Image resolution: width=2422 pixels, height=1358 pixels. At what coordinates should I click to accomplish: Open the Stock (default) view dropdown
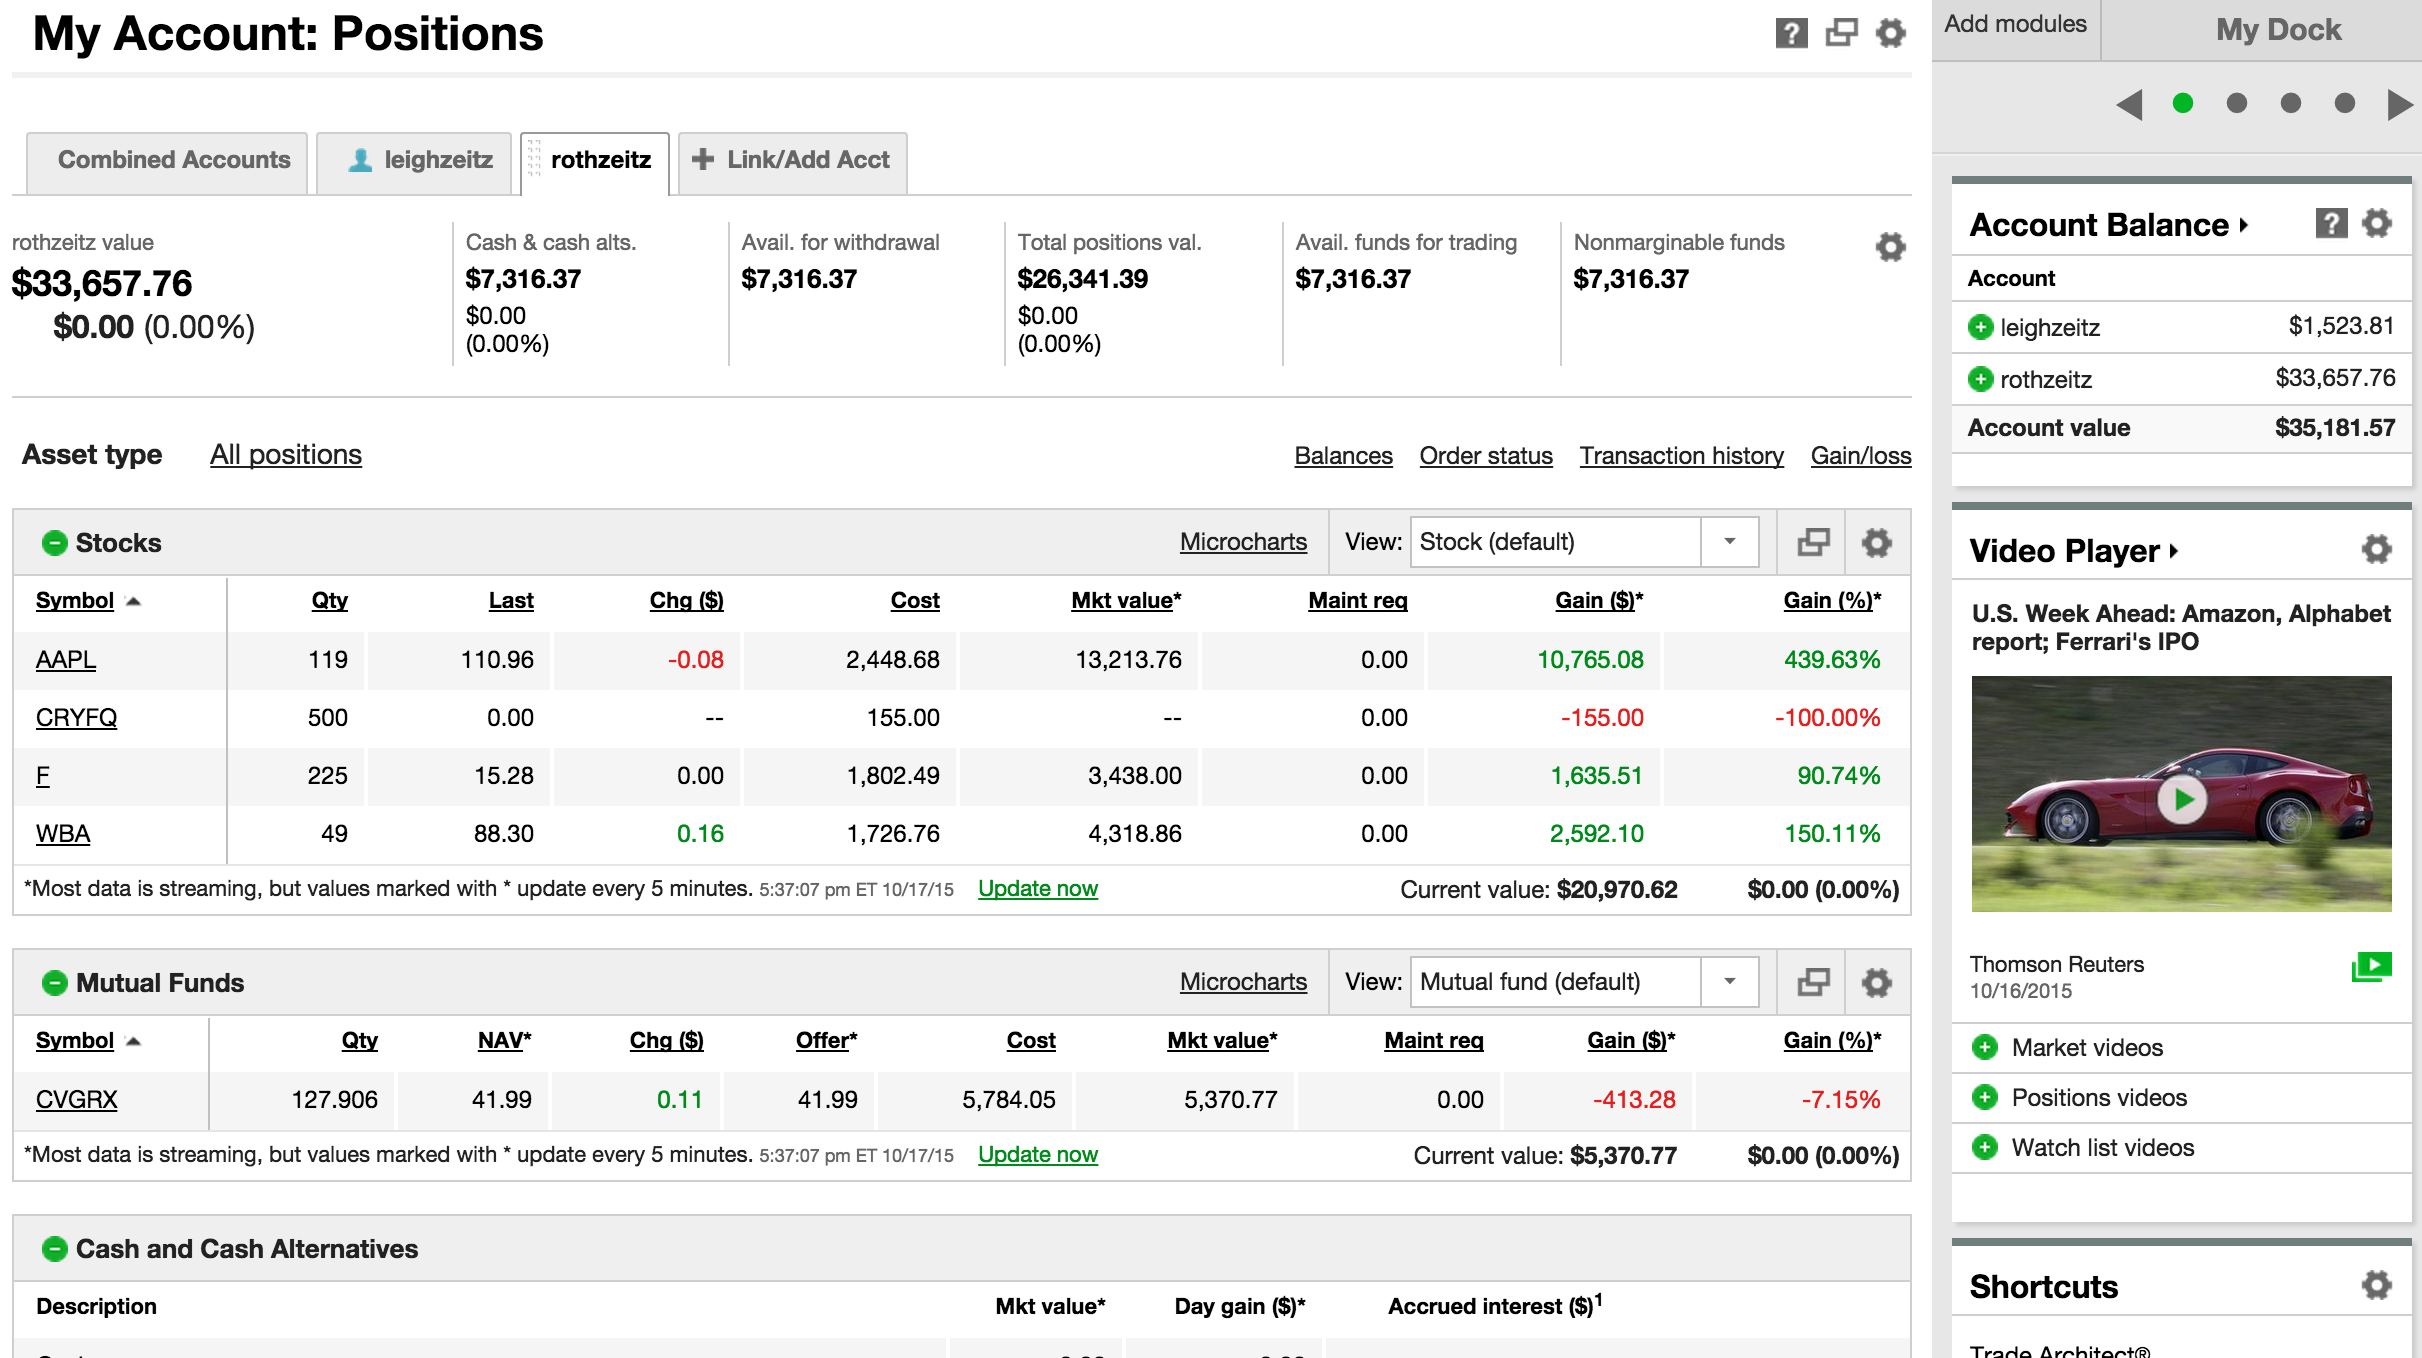1729,542
